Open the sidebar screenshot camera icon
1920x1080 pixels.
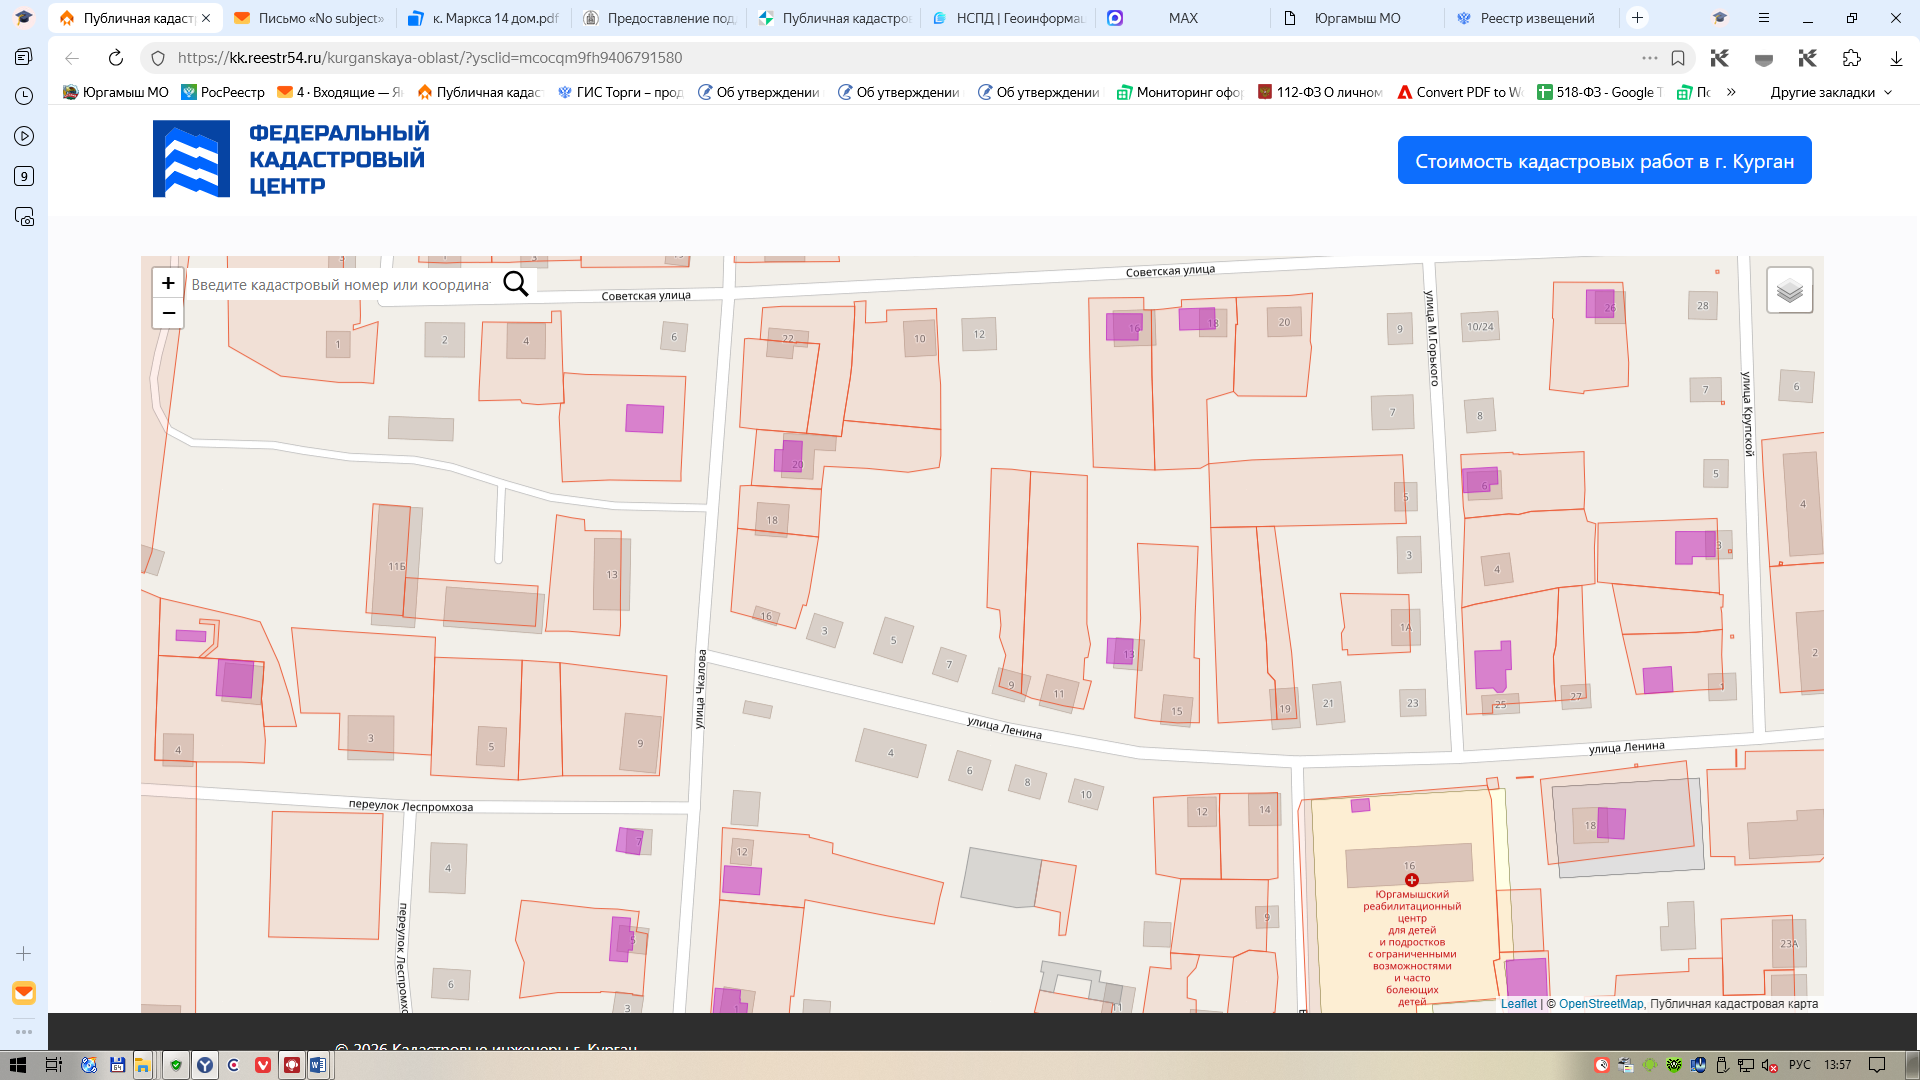24,216
